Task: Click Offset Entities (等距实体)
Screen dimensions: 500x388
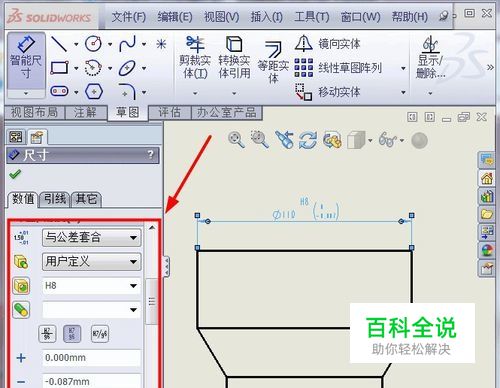Action: (273, 62)
